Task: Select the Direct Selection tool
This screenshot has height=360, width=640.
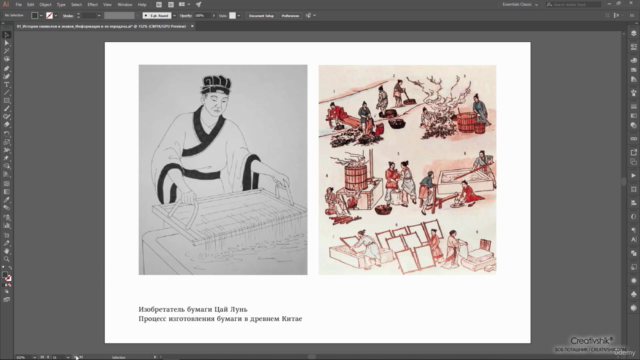Action: [7, 43]
